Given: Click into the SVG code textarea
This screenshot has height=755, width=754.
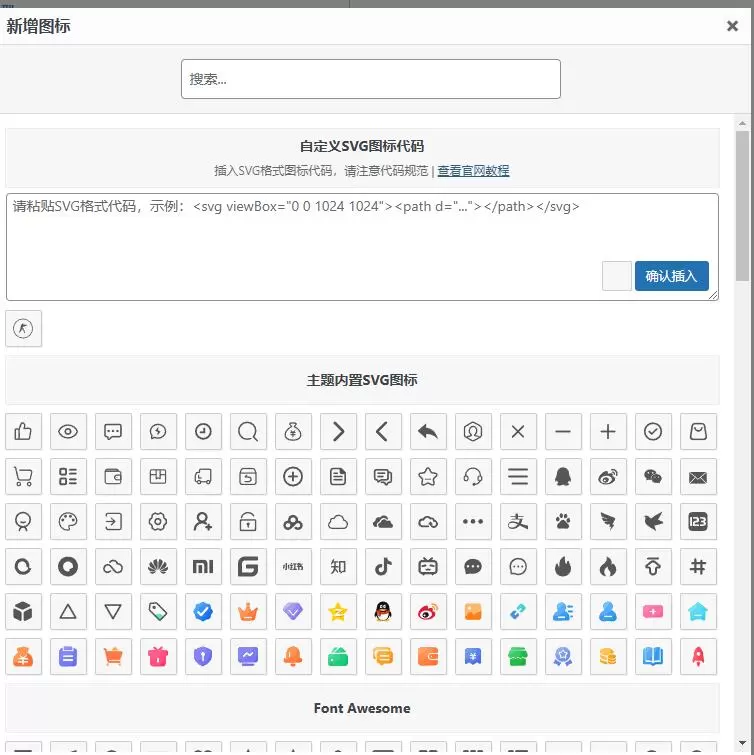Looking at the screenshot, I should click(362, 247).
